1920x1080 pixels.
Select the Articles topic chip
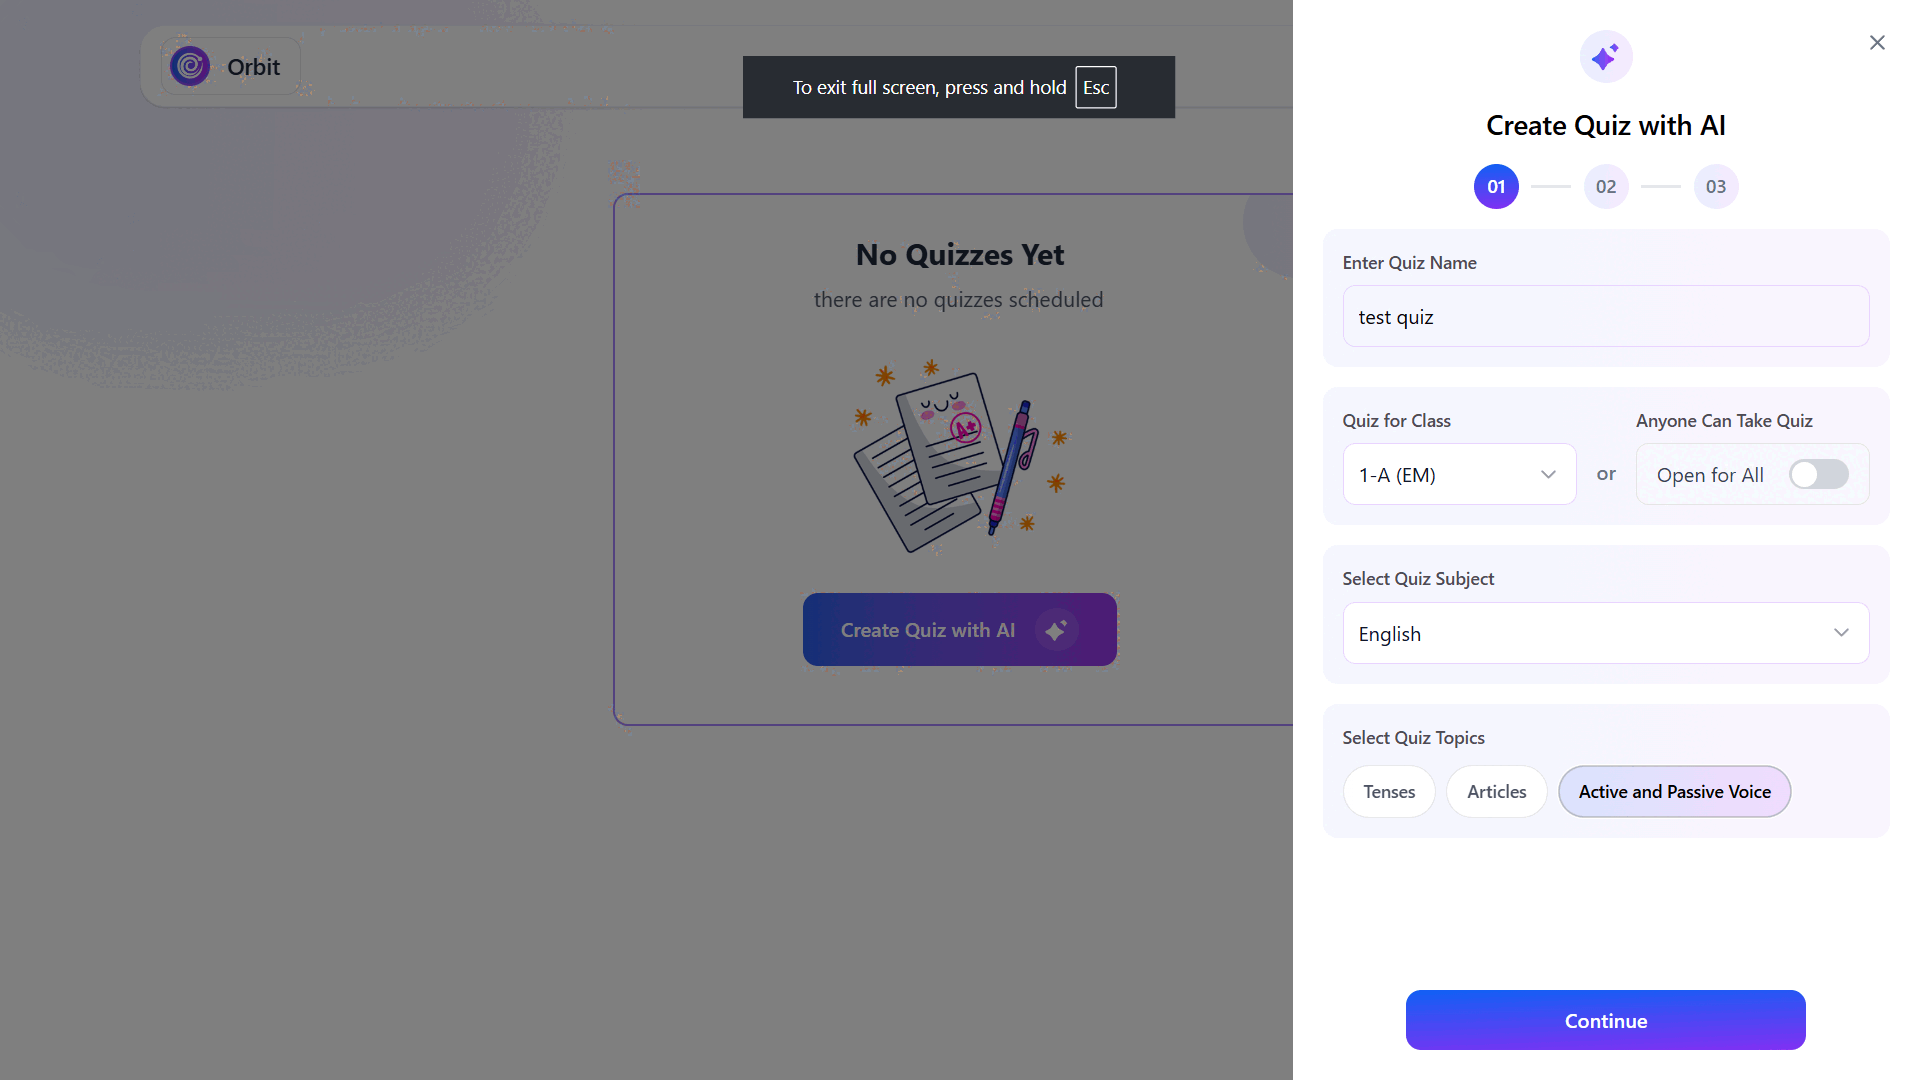click(x=1496, y=792)
